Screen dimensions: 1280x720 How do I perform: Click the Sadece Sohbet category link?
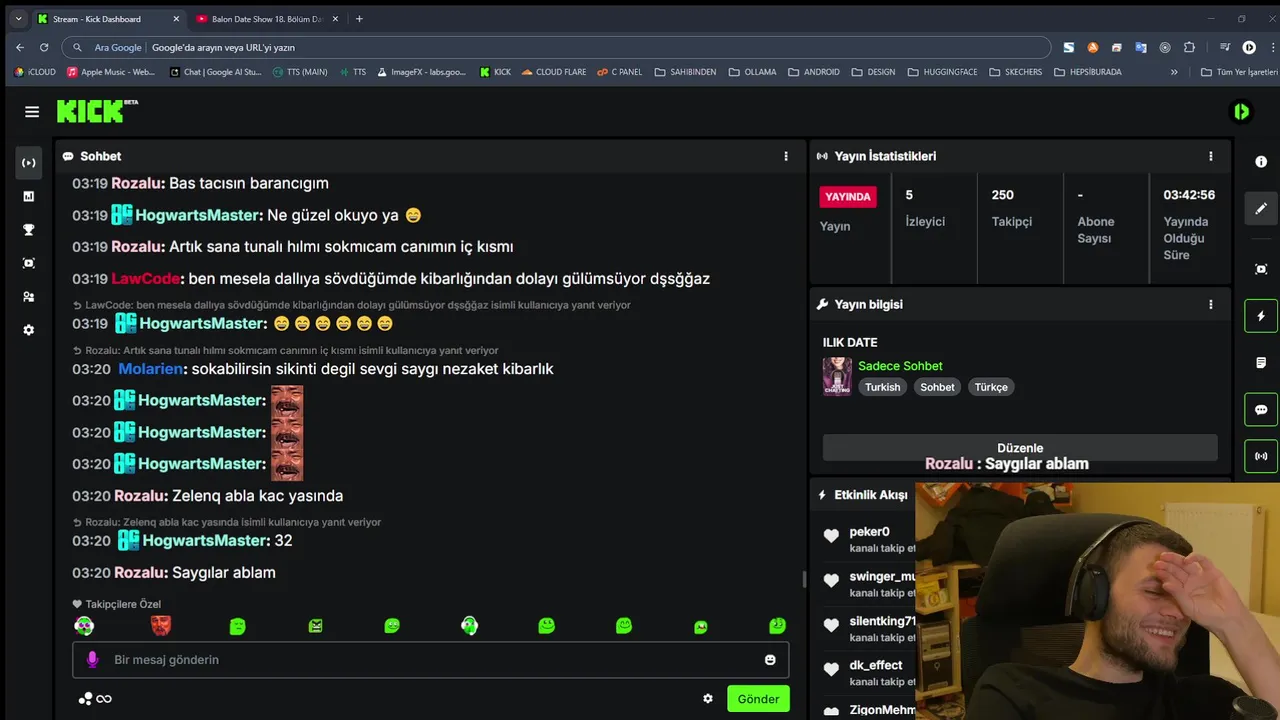coord(900,366)
